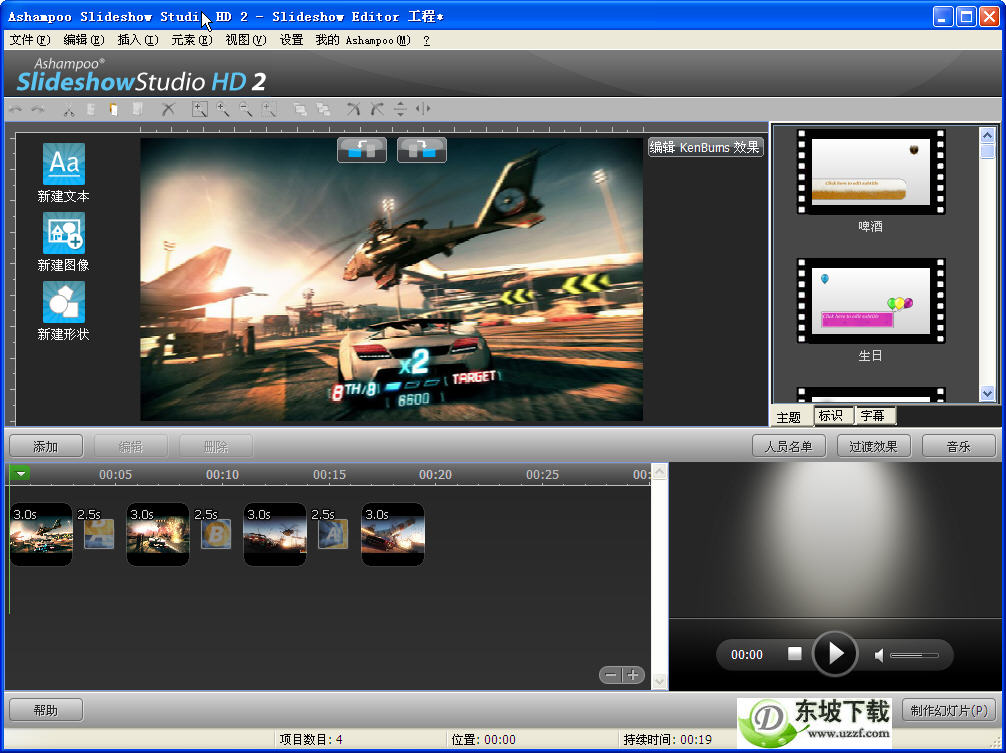This screenshot has width=1006, height=753.
Task: Click the send-to-back layers icon
Action: pyautogui.click(x=323, y=110)
